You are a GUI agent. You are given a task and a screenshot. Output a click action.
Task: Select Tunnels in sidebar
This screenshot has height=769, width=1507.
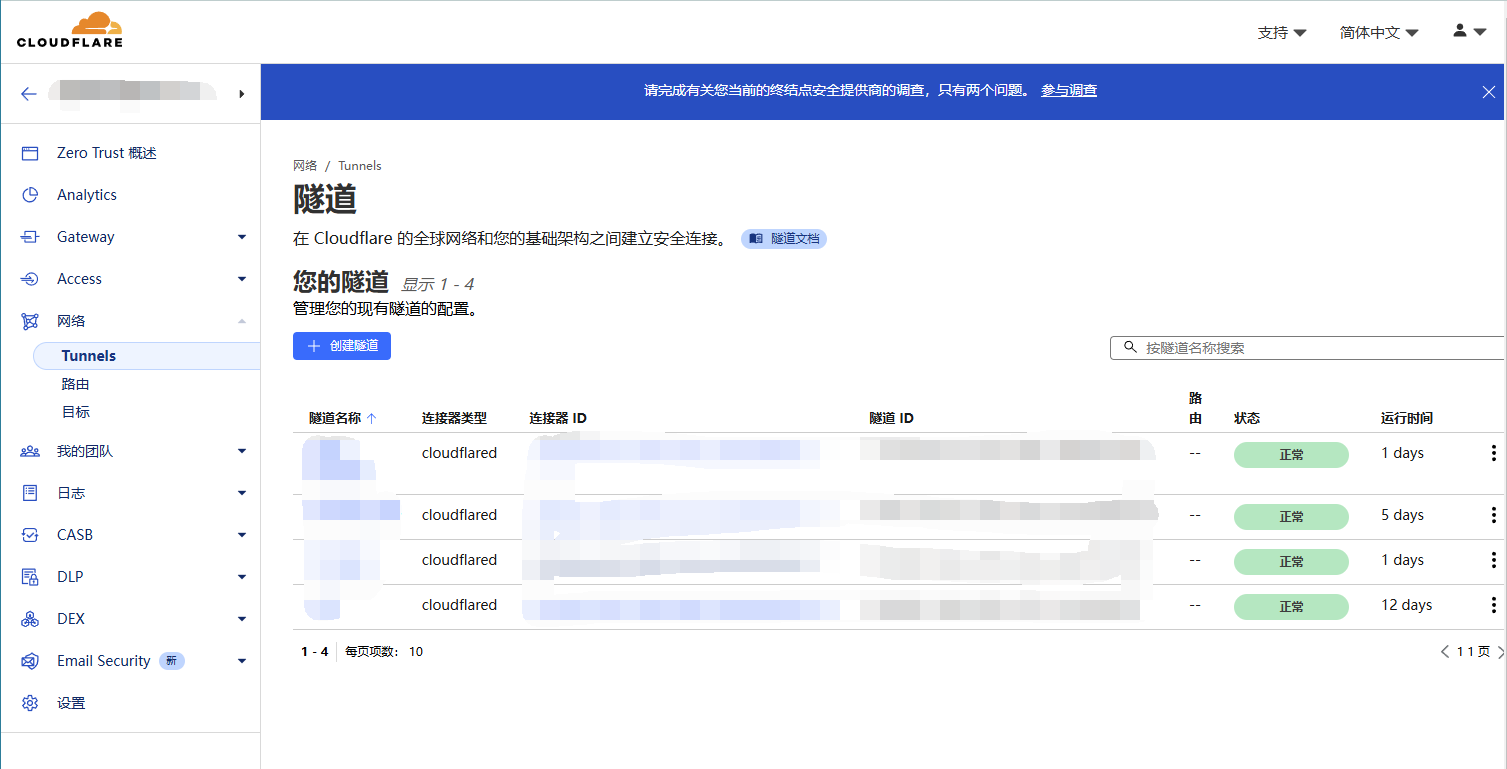[x=146, y=356]
